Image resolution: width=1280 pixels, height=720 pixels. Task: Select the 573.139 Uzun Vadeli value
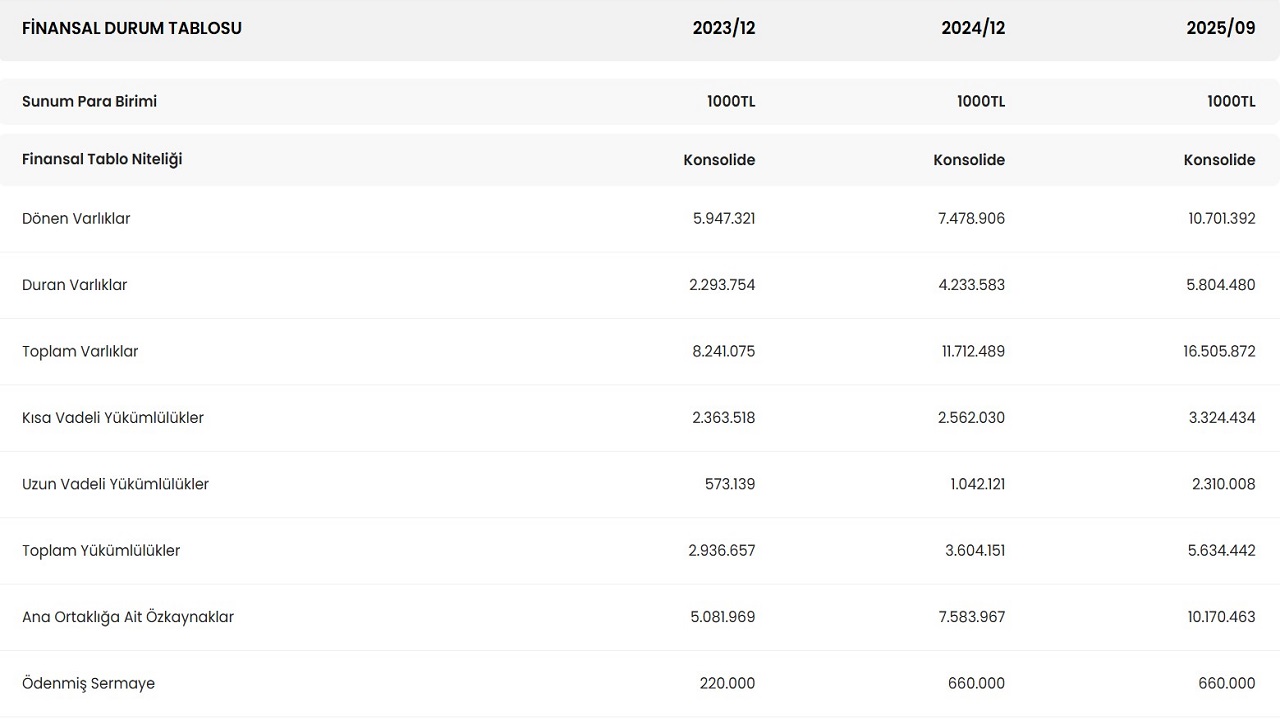click(x=730, y=484)
